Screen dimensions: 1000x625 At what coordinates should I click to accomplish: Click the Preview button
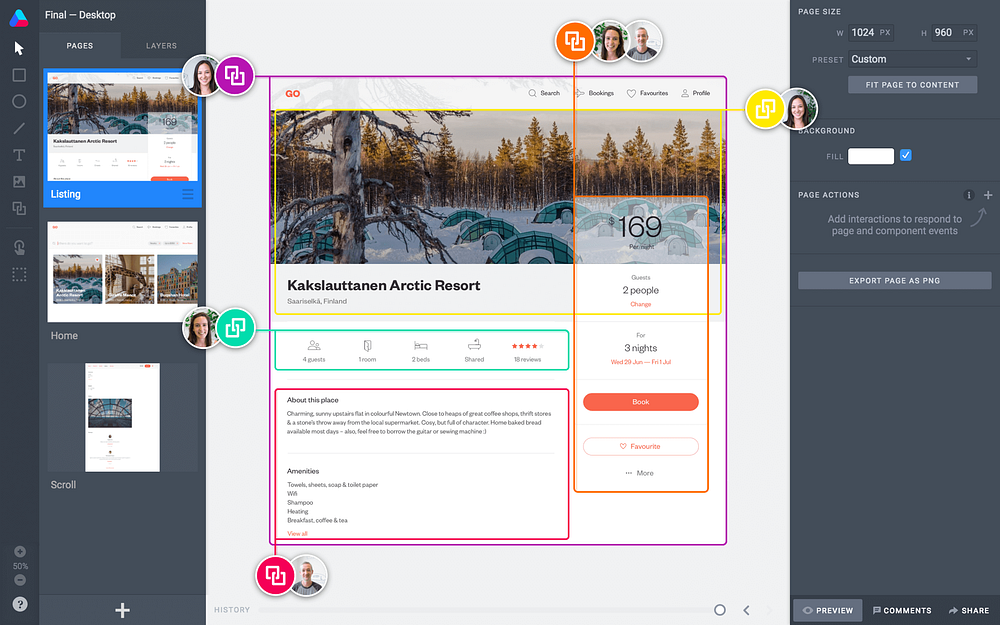coord(827,610)
